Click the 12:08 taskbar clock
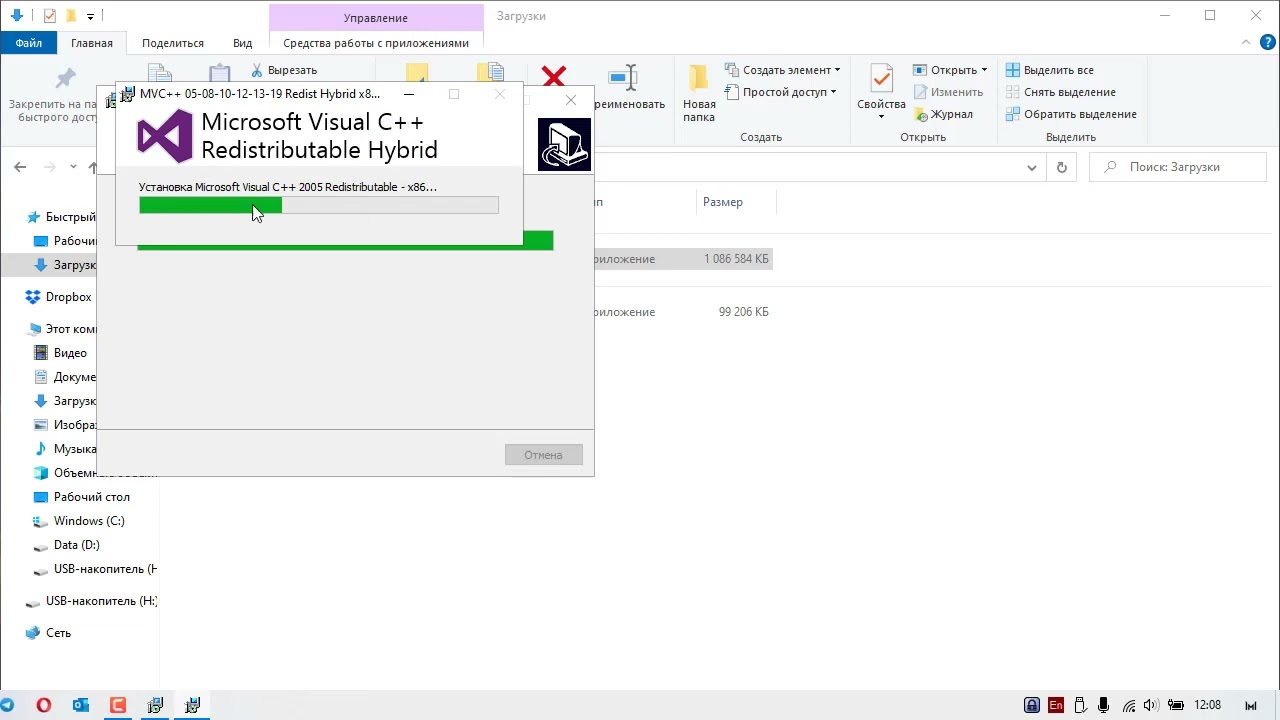Viewport: 1280px width, 720px height. (1207, 705)
